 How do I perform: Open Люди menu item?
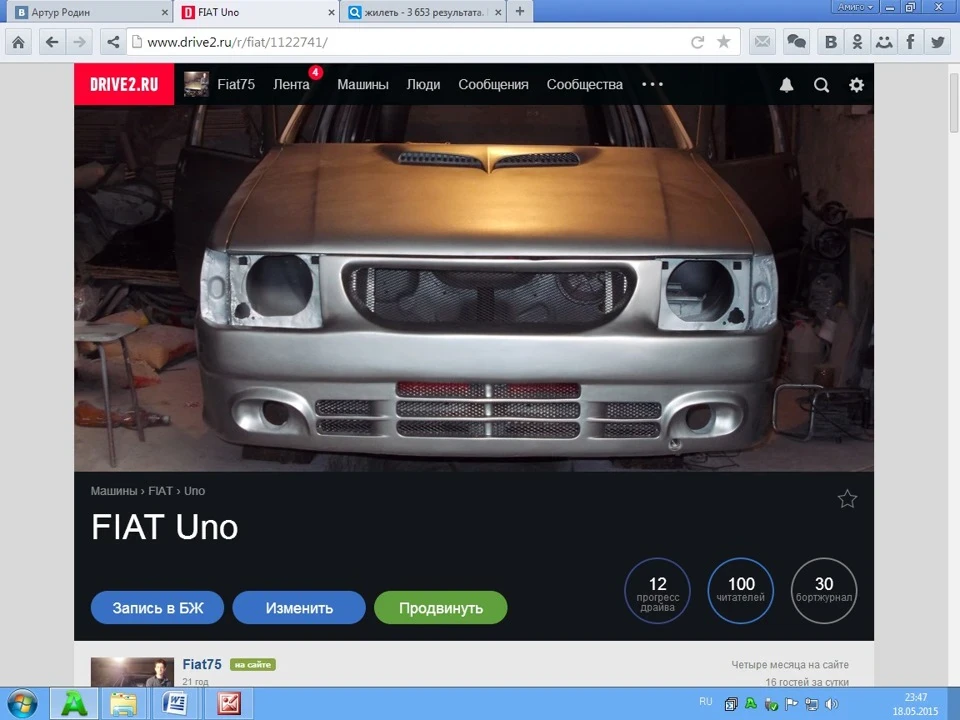click(x=424, y=84)
